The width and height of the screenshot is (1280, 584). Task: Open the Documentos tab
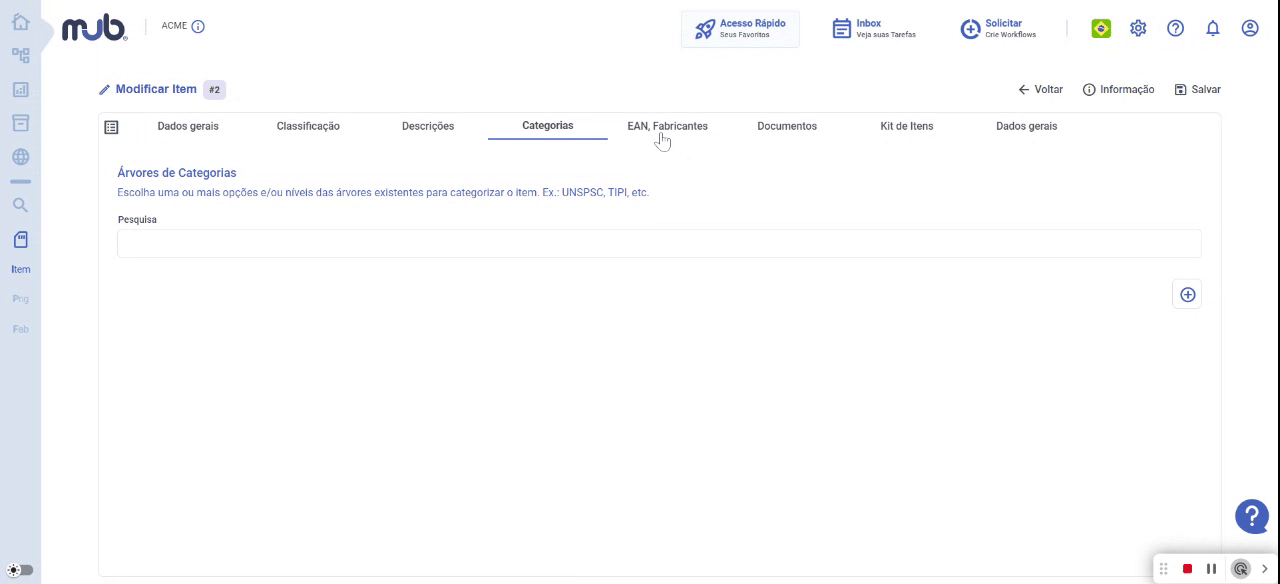tap(787, 126)
